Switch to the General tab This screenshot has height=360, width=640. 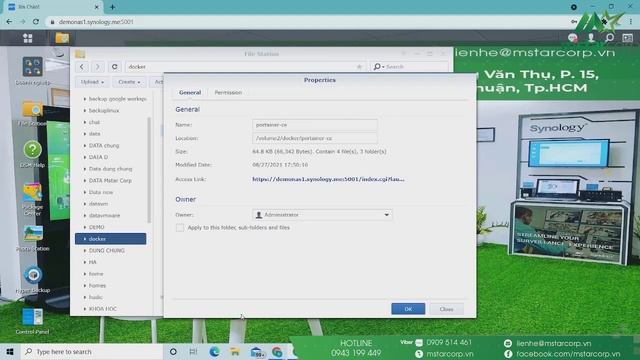(x=190, y=93)
